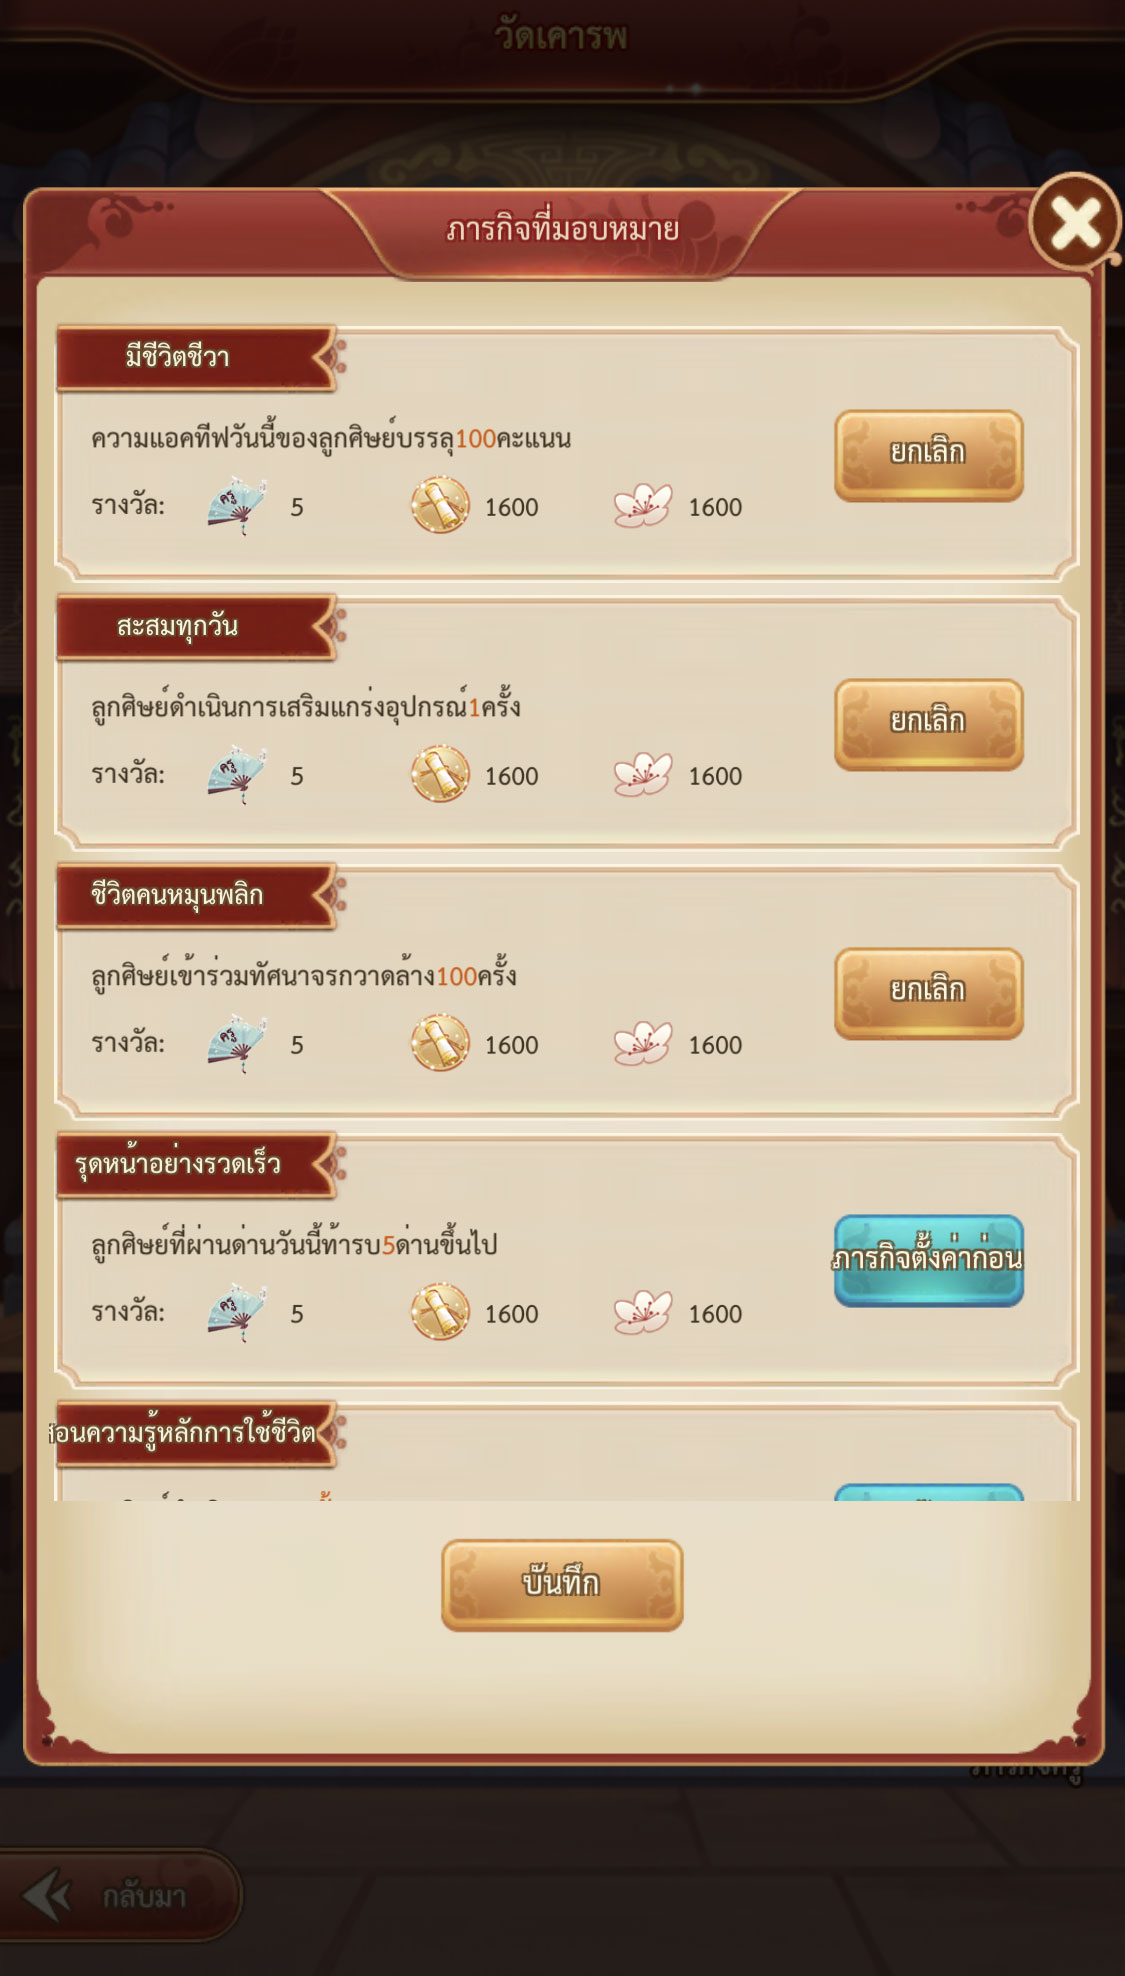Tap the gold scroll coin in มีชีวิตชีวา
The height and width of the screenshot is (1976, 1125).
point(440,505)
